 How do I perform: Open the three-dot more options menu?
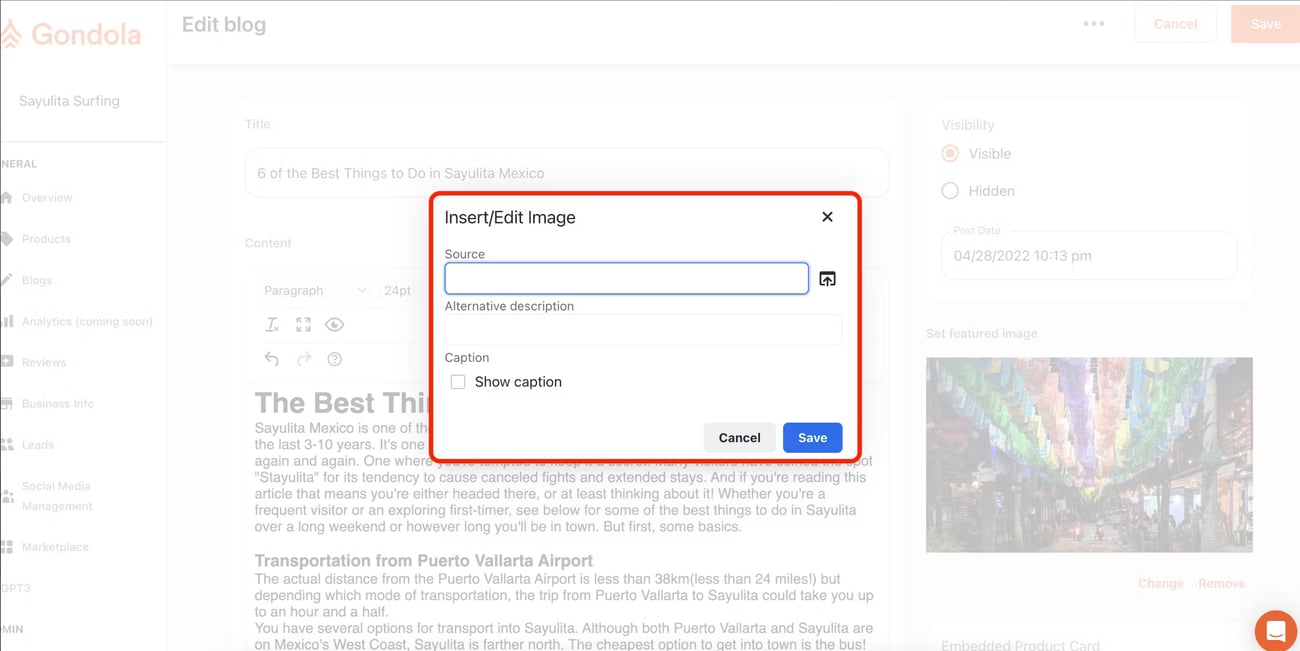(1094, 24)
